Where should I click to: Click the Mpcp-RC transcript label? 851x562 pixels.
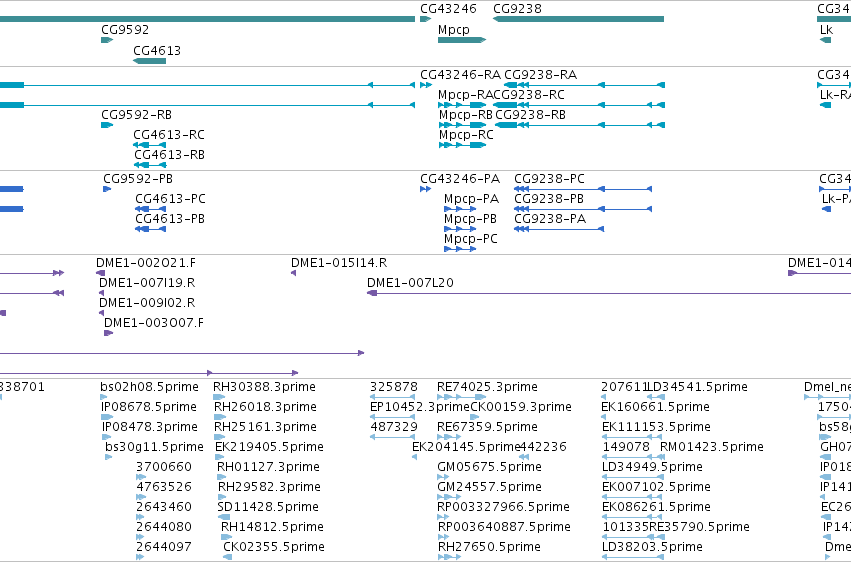pyautogui.click(x=466, y=135)
